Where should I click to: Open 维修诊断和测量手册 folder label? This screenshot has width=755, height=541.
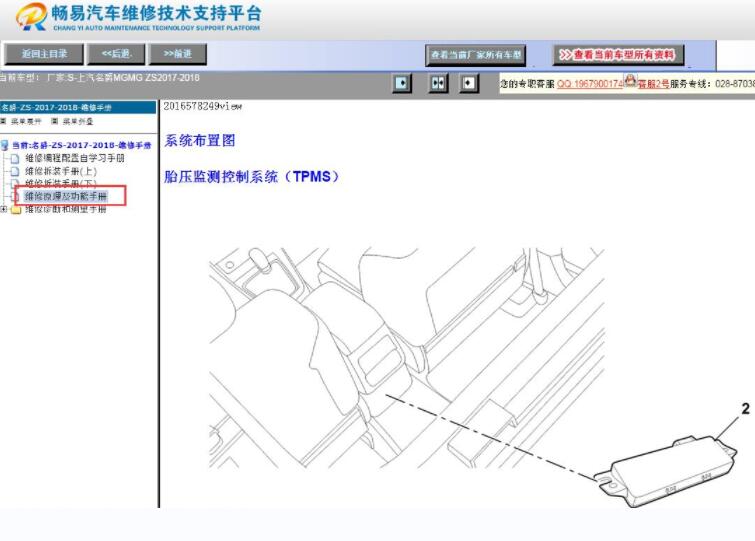[65, 209]
